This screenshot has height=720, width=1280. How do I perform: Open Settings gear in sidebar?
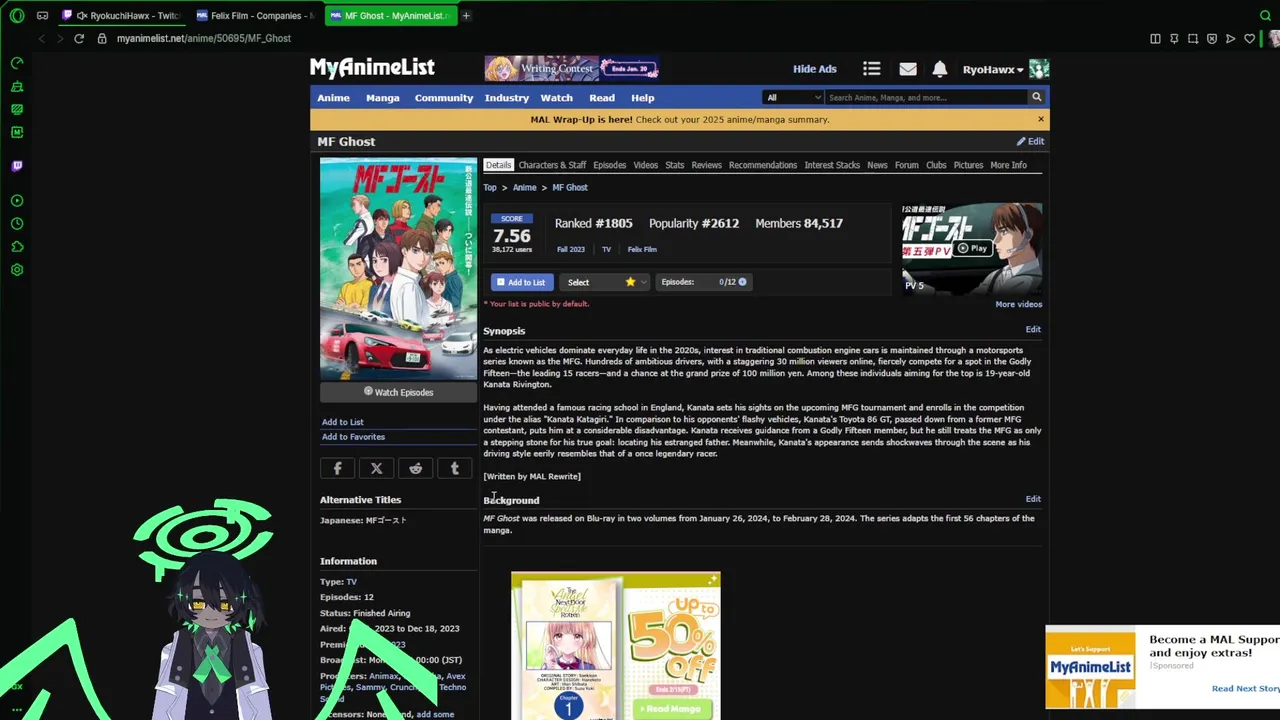pos(17,270)
